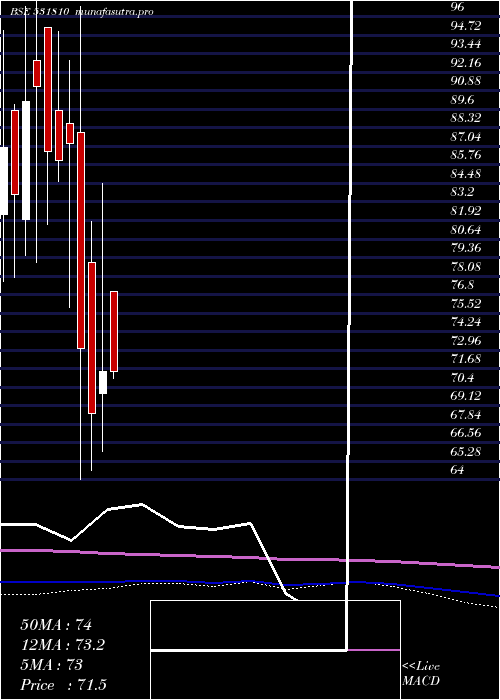Click the 65.28 price axis label
This screenshot has height=700, width=500.
pyautogui.click(x=466, y=452)
